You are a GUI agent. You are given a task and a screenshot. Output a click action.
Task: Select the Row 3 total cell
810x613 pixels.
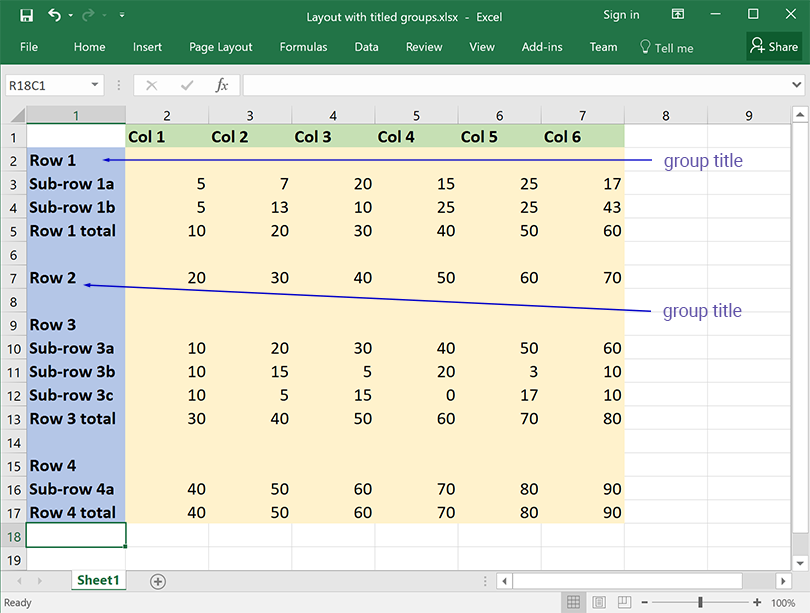click(76, 419)
